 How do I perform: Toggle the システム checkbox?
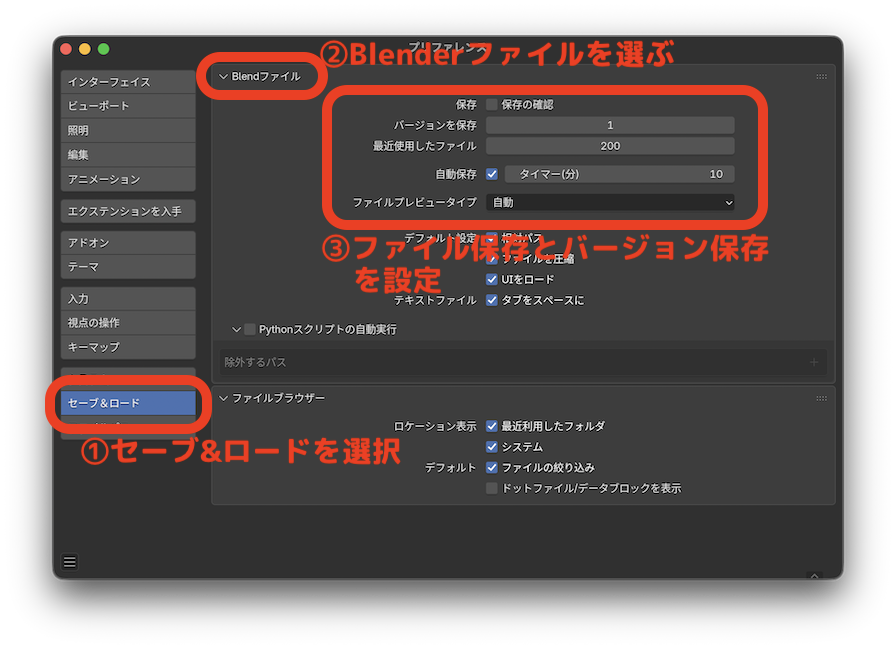[491, 447]
